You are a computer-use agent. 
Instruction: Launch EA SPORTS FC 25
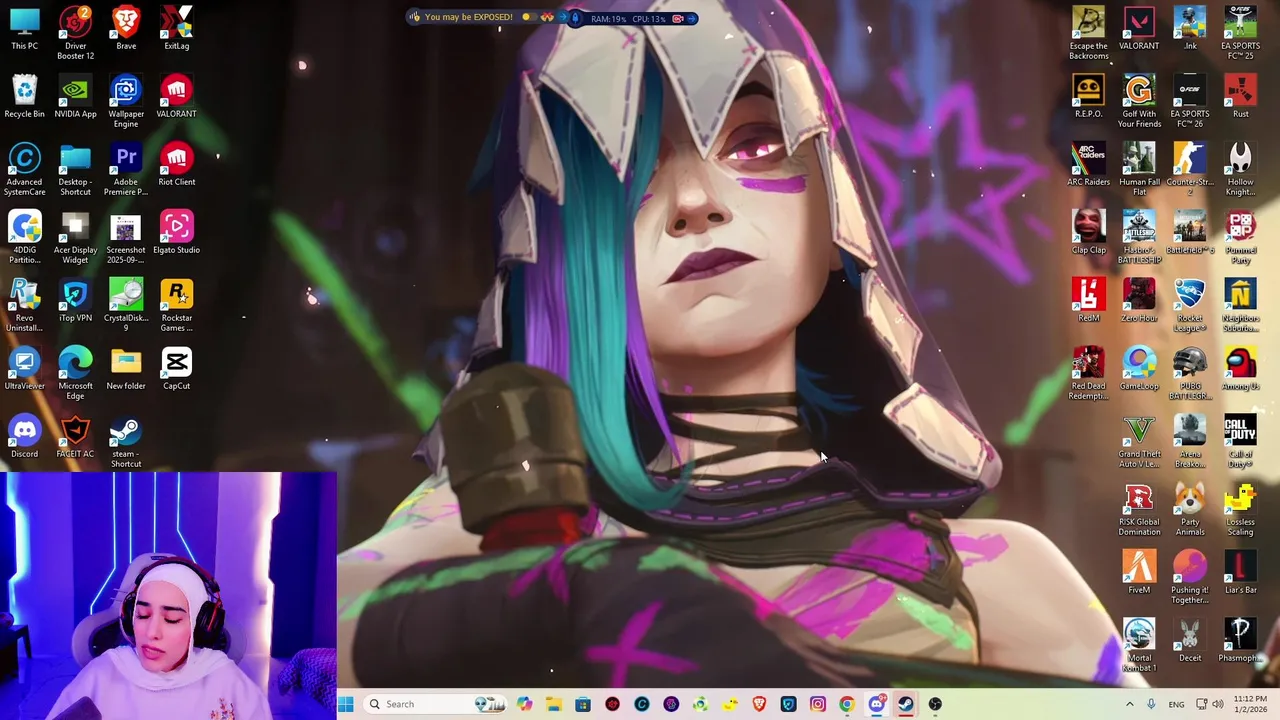[1240, 32]
